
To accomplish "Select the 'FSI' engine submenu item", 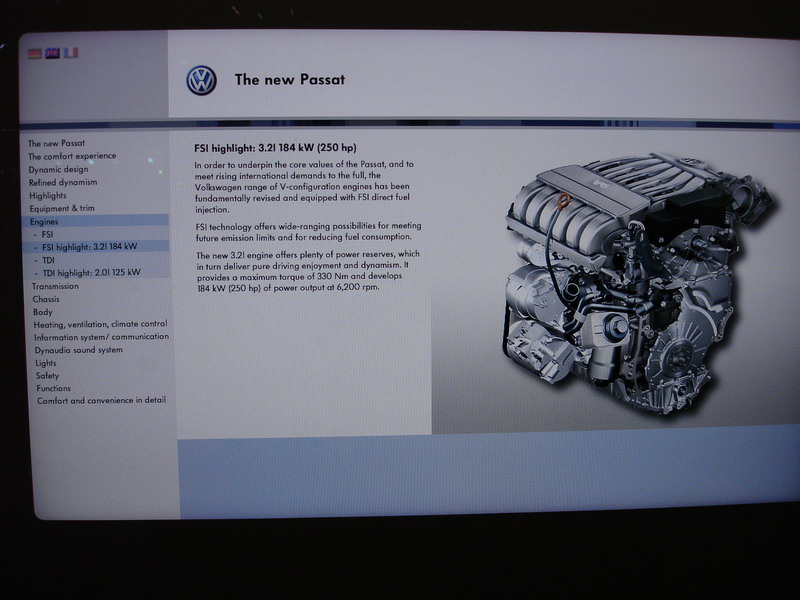I will [x=47, y=235].
